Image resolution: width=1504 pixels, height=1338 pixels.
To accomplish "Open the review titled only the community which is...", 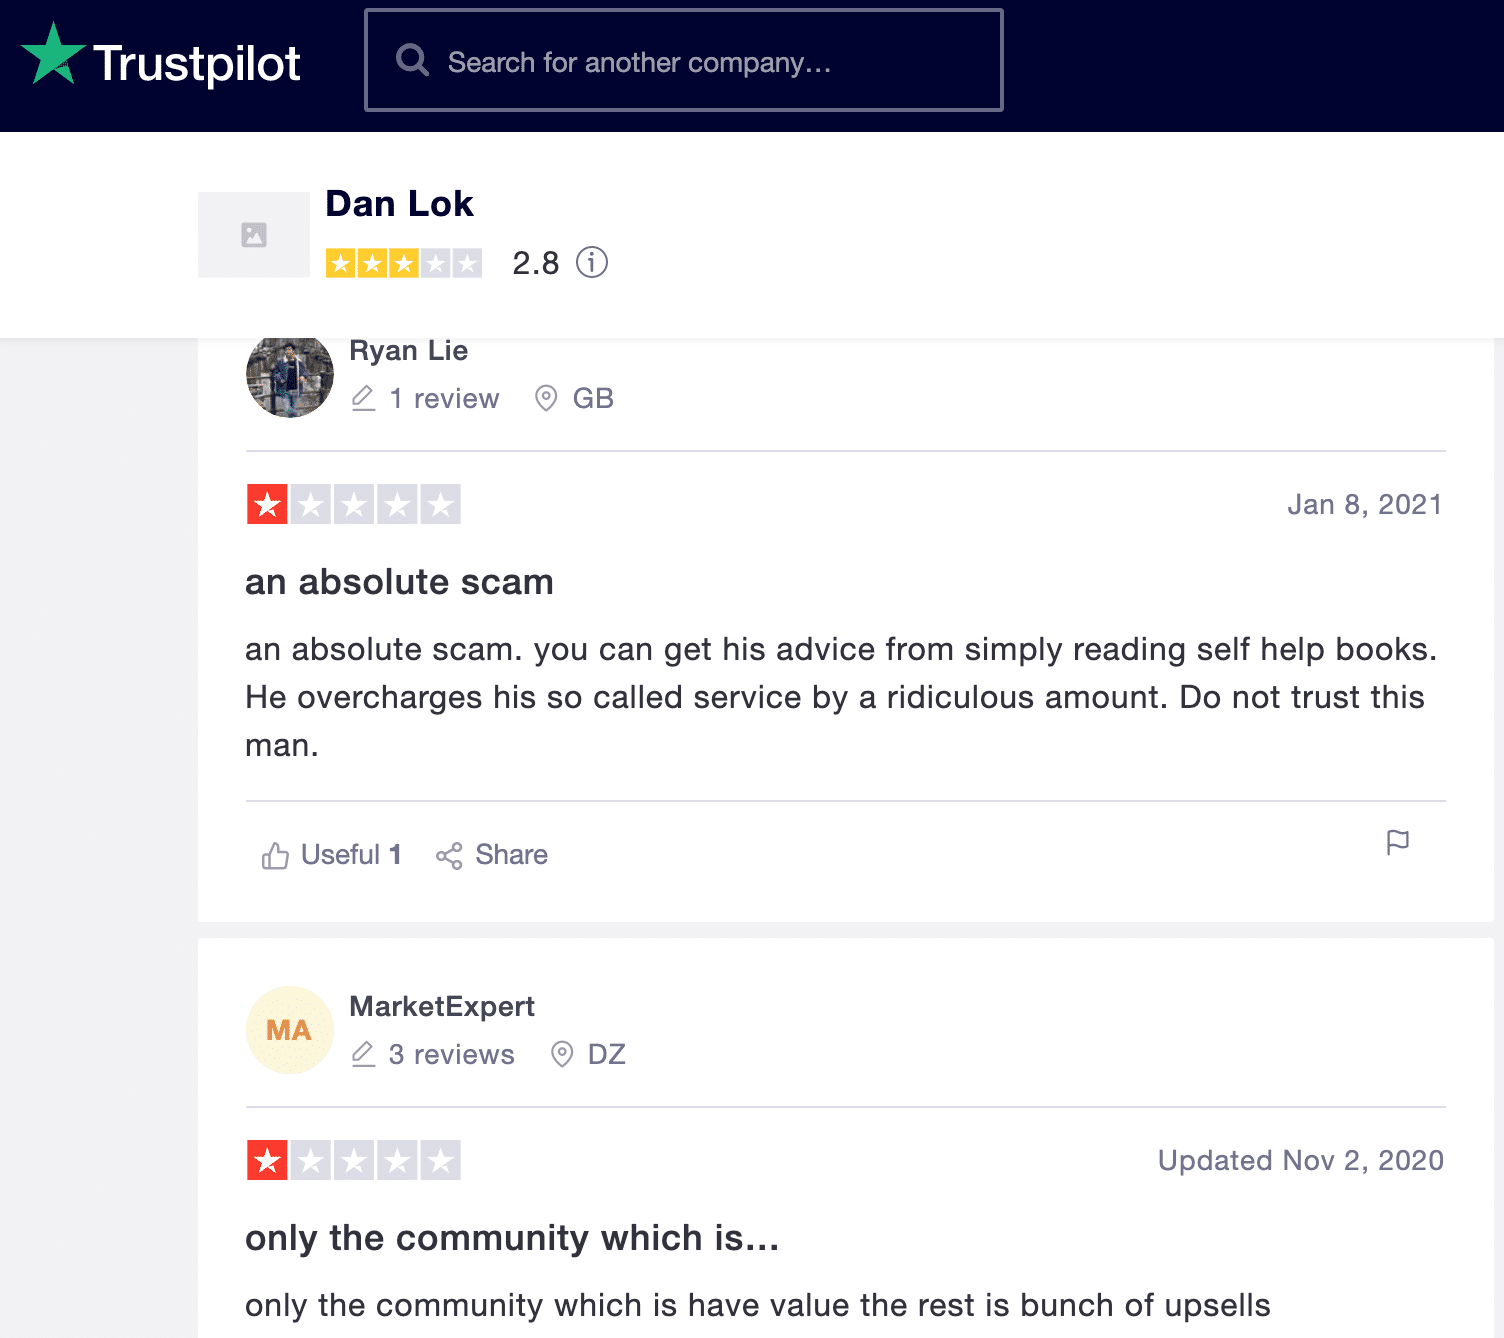I will (512, 1237).
